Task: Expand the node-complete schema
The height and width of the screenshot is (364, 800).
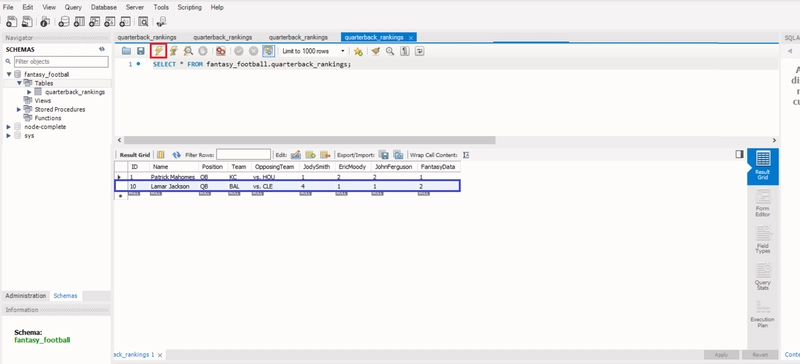Action: pyautogui.click(x=9, y=127)
